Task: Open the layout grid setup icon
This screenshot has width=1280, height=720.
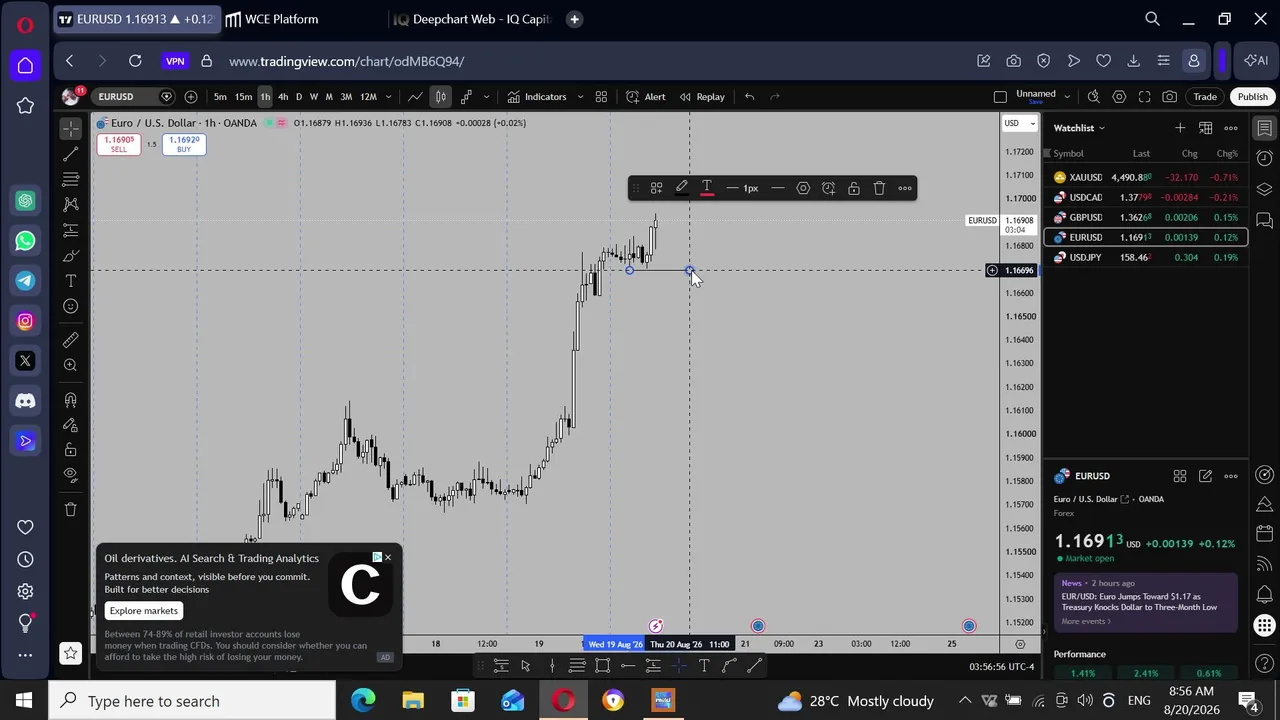Action: (x=601, y=97)
